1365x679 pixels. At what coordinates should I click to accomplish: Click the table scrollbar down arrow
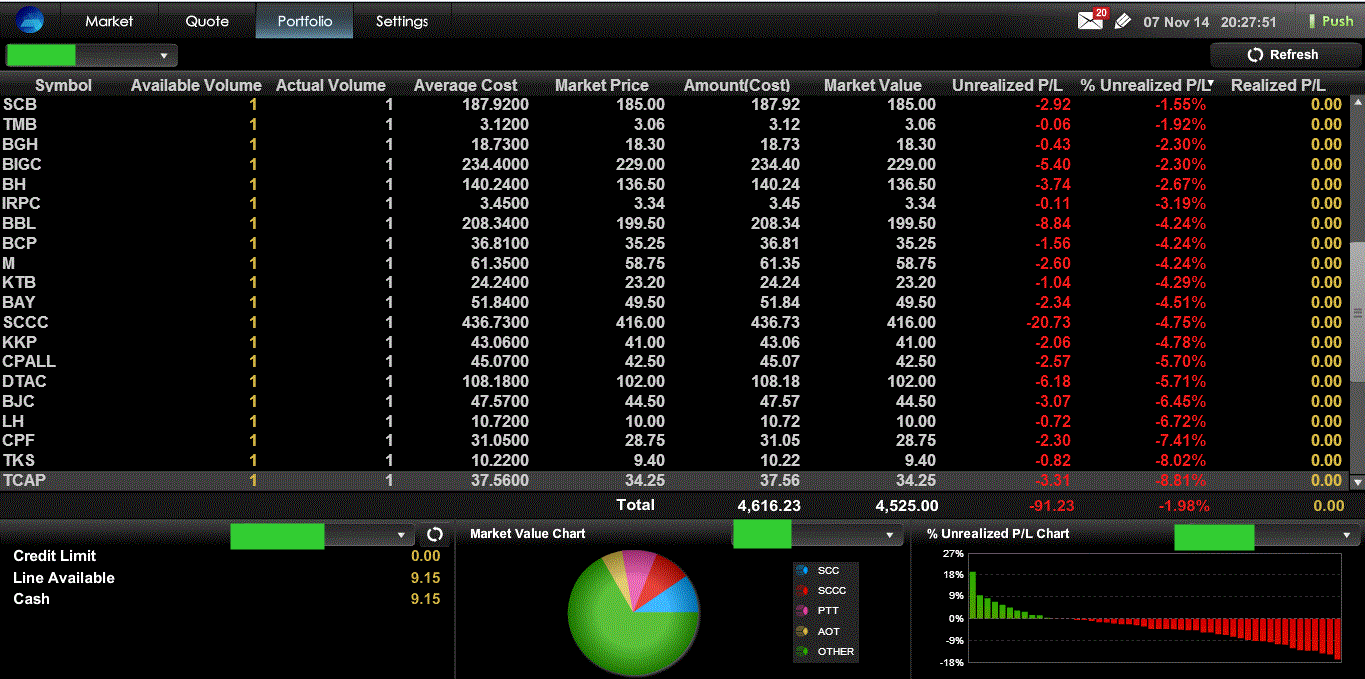(x=1357, y=481)
